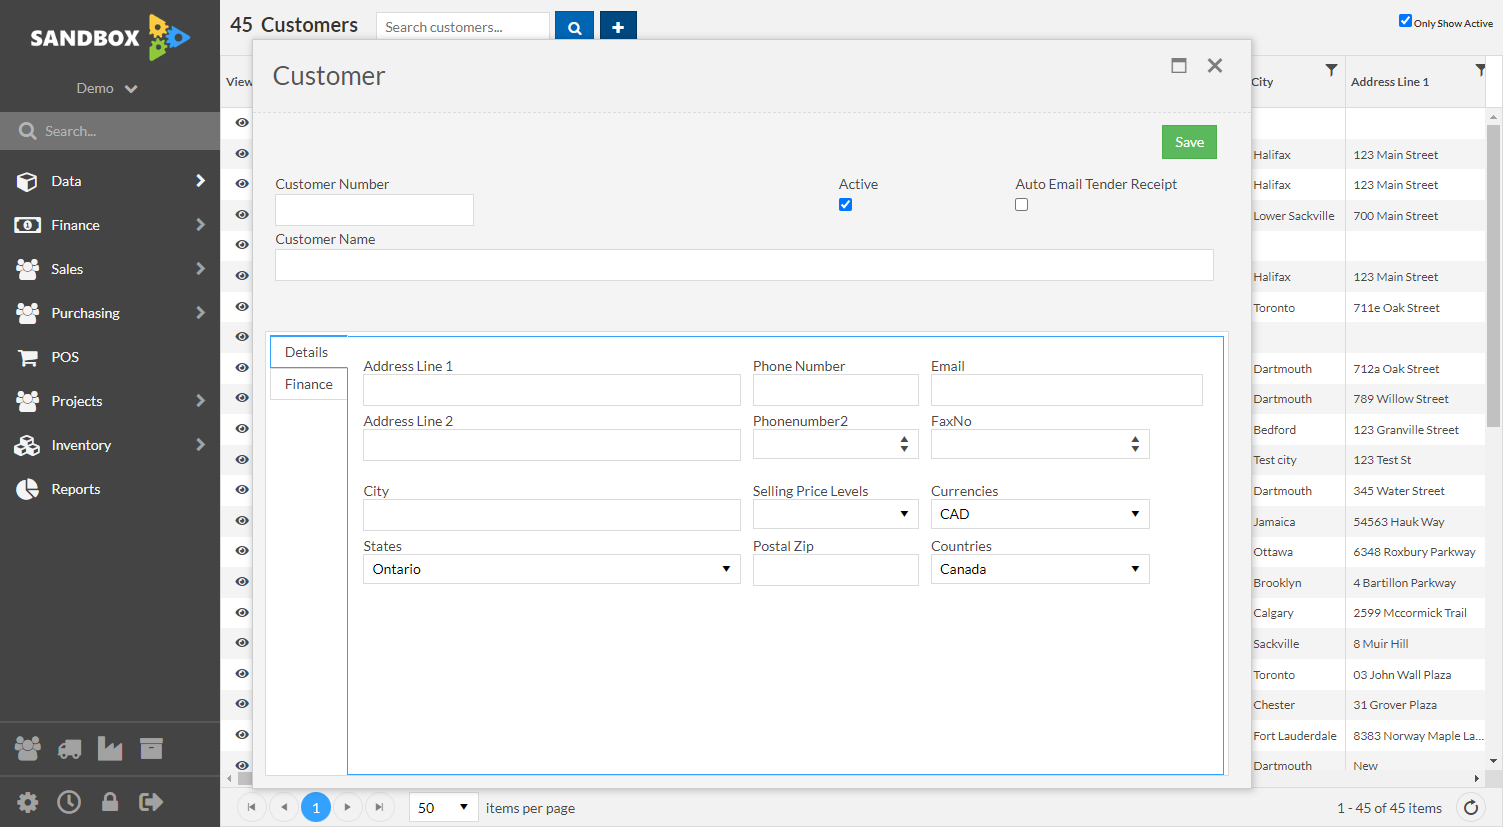Image resolution: width=1503 pixels, height=827 pixels.
Task: Click the Sales people icon
Action: tap(27, 269)
